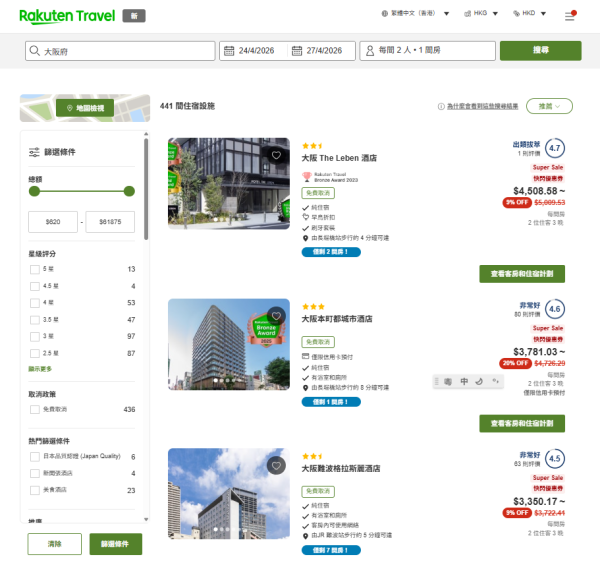Image resolution: width=600 pixels, height=561 pixels.
Task: Favorite 大阪 The Leben 酒店 with heart icon
Action: pos(276,155)
